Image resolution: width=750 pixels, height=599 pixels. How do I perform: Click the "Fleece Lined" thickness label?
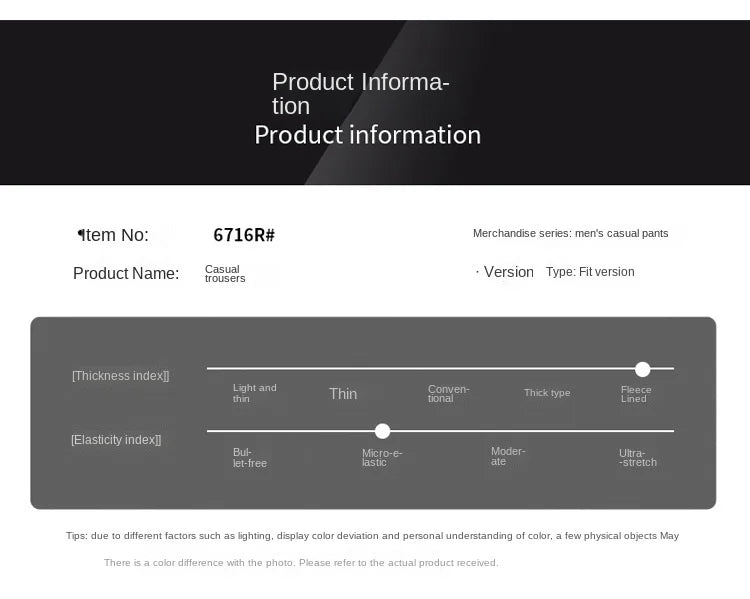click(635, 394)
